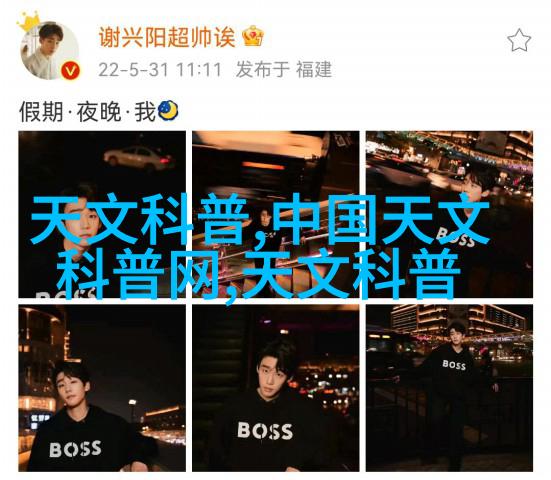The width and height of the screenshot is (551, 480).
Task: Open first photo with white car
Action: pyautogui.click(x=102, y=214)
